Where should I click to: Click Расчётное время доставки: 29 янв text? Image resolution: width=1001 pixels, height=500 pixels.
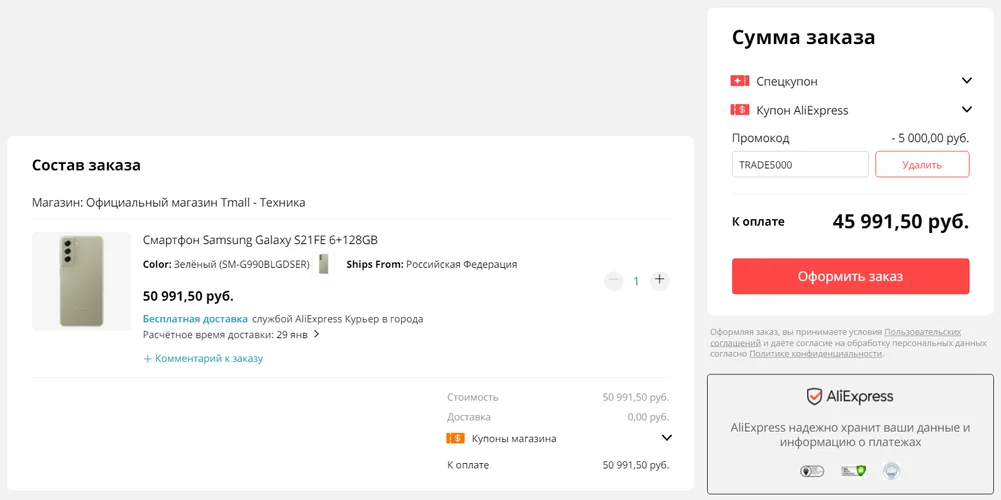pyautogui.click(x=226, y=334)
